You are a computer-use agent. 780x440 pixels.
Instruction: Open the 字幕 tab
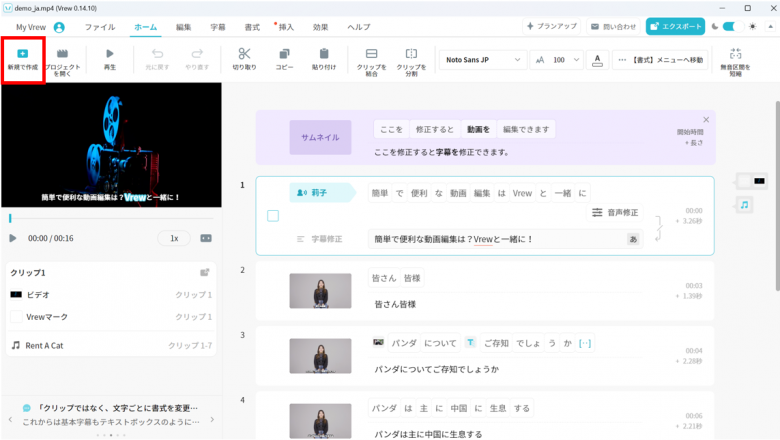218,27
